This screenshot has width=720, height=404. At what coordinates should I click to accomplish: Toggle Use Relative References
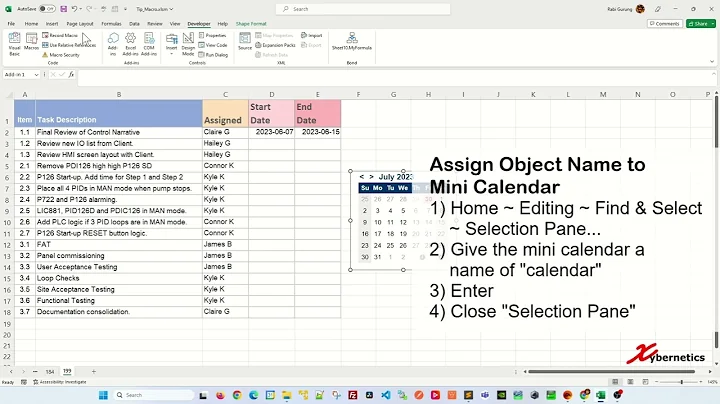[69, 45]
